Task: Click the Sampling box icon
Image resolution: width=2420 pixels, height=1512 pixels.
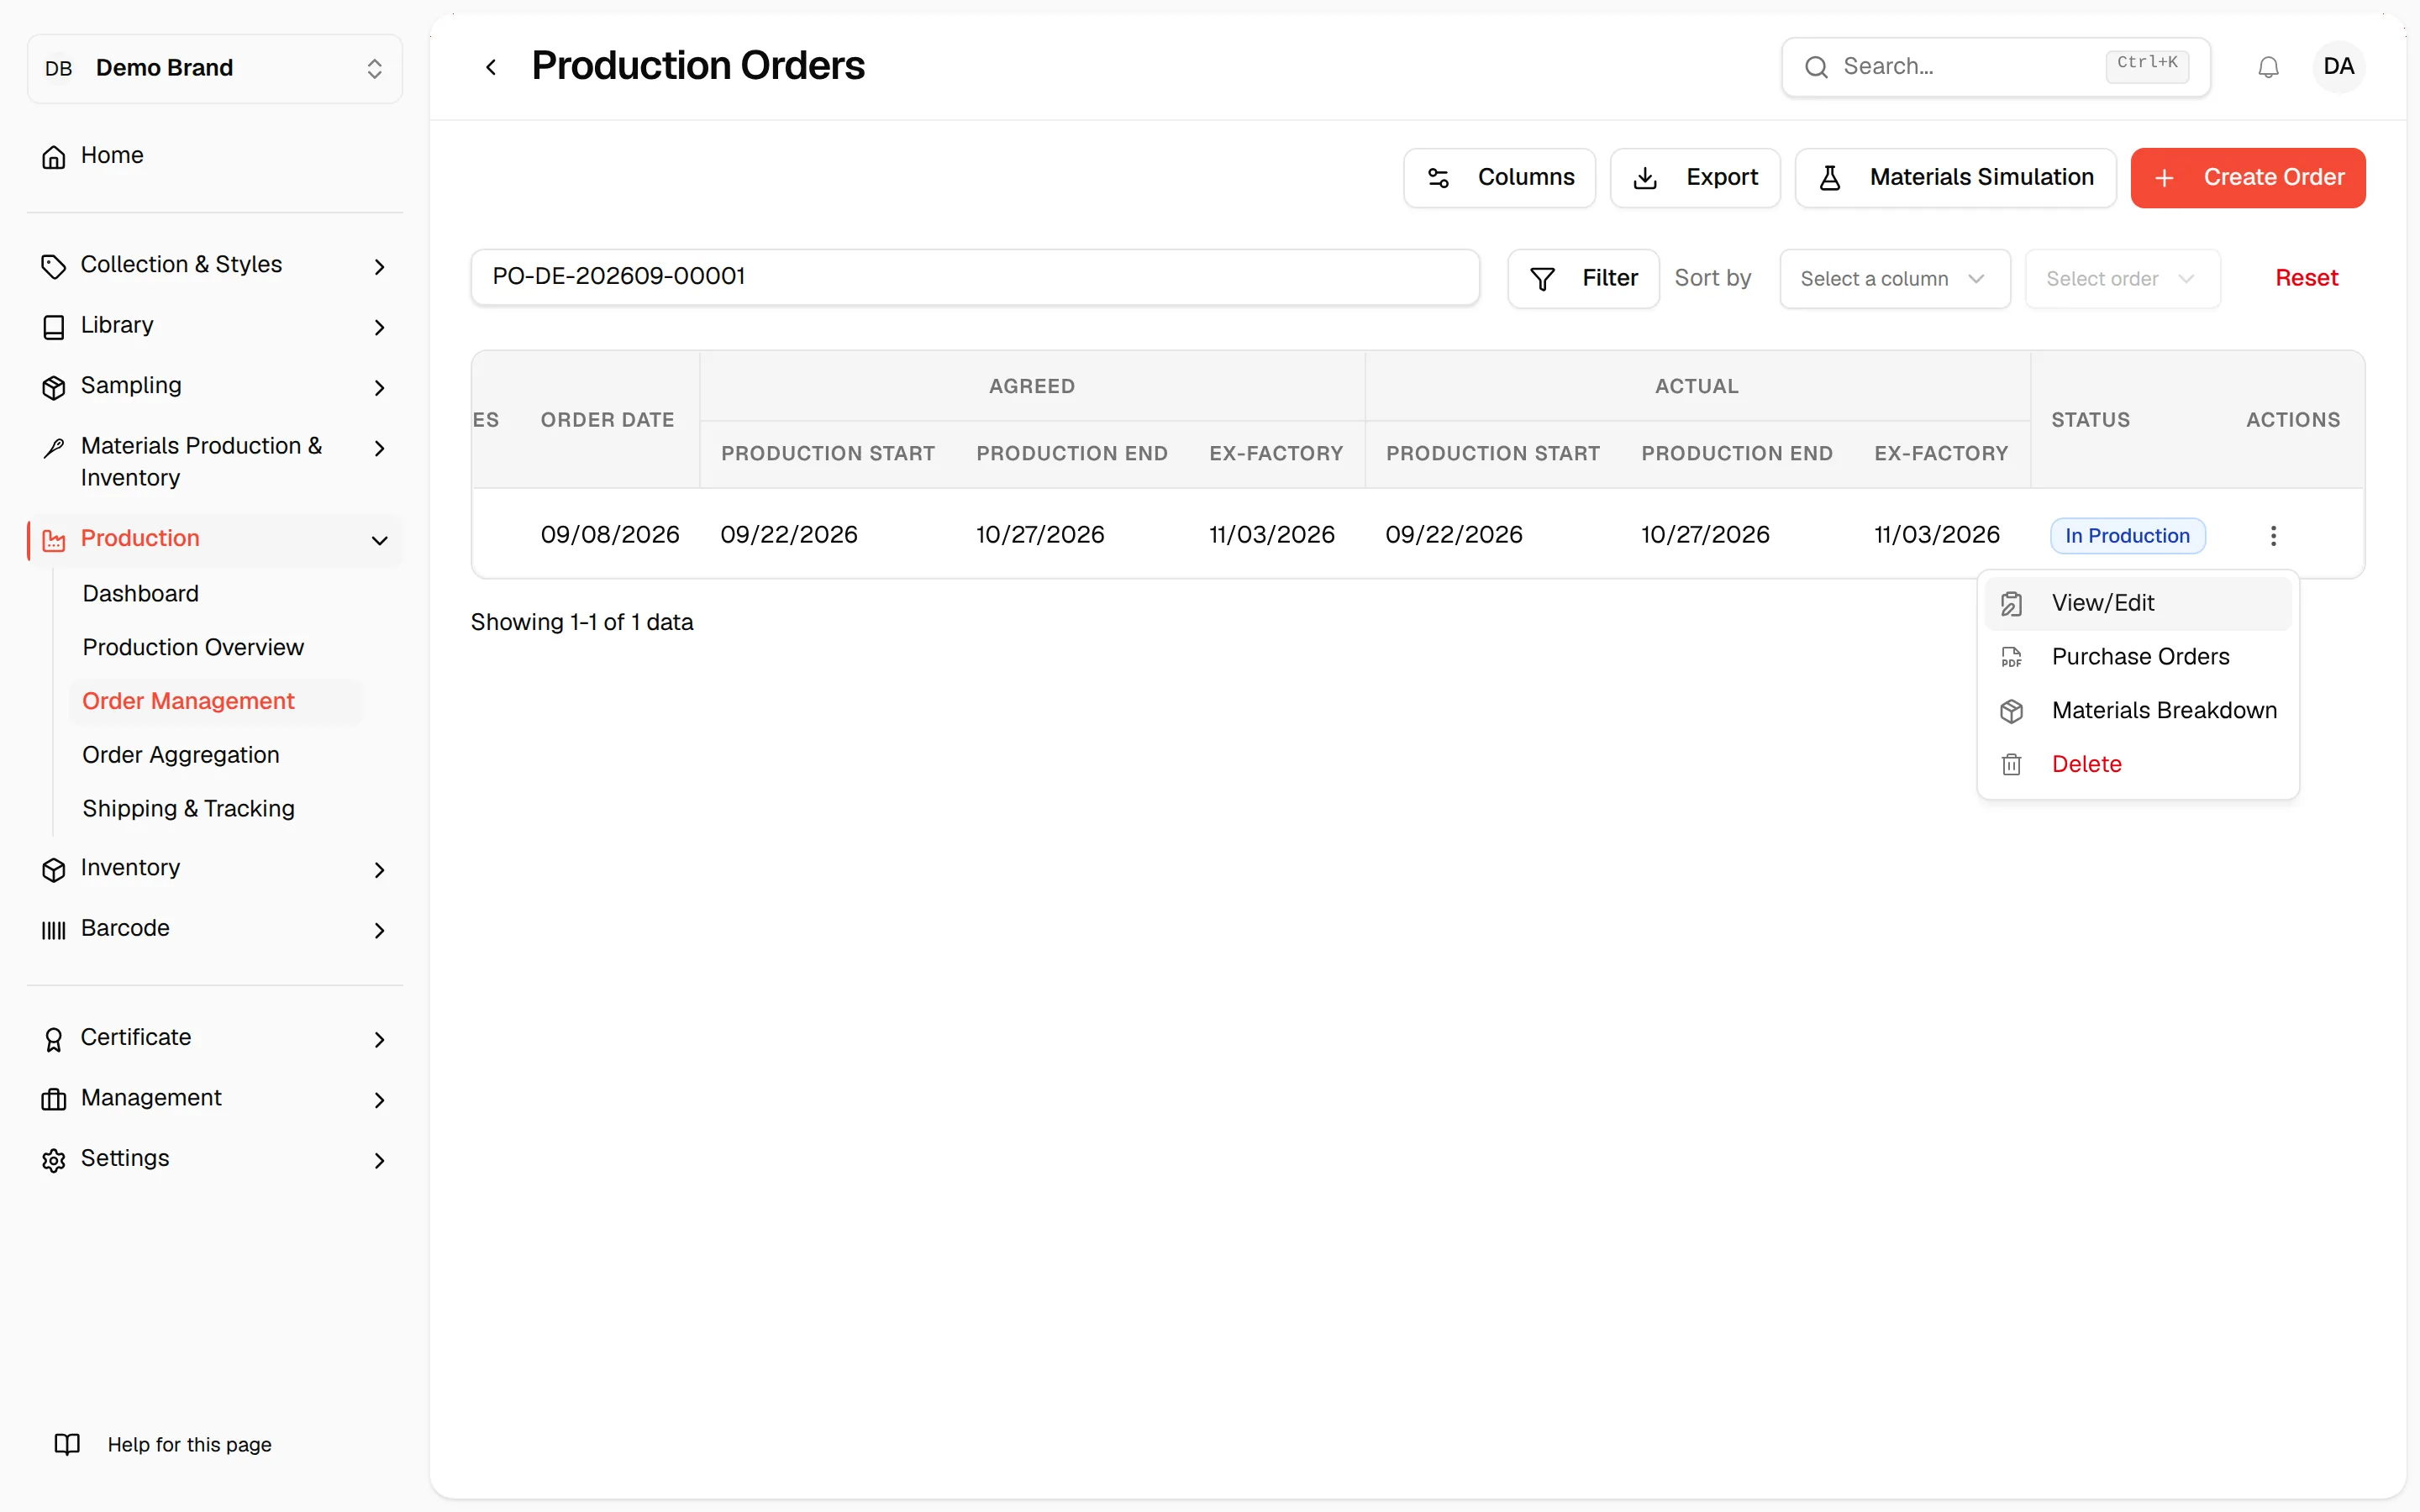Action: click(x=54, y=387)
